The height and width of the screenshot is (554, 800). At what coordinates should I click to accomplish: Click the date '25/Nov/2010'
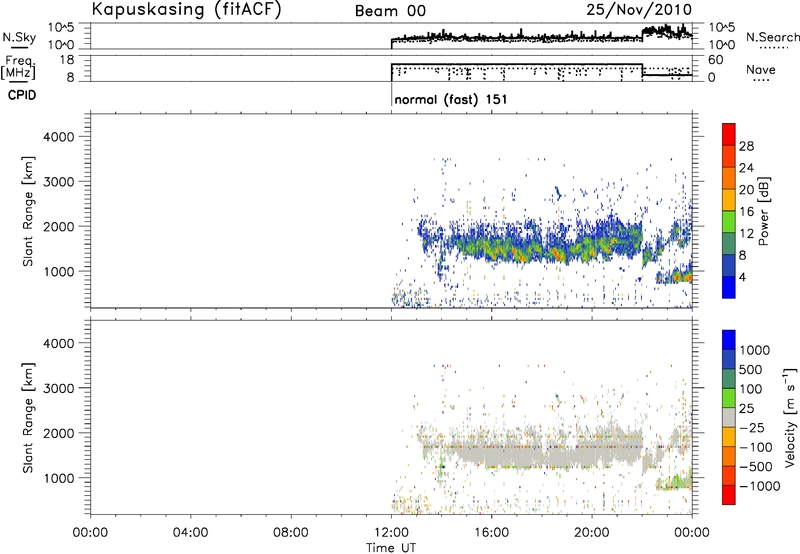click(639, 9)
